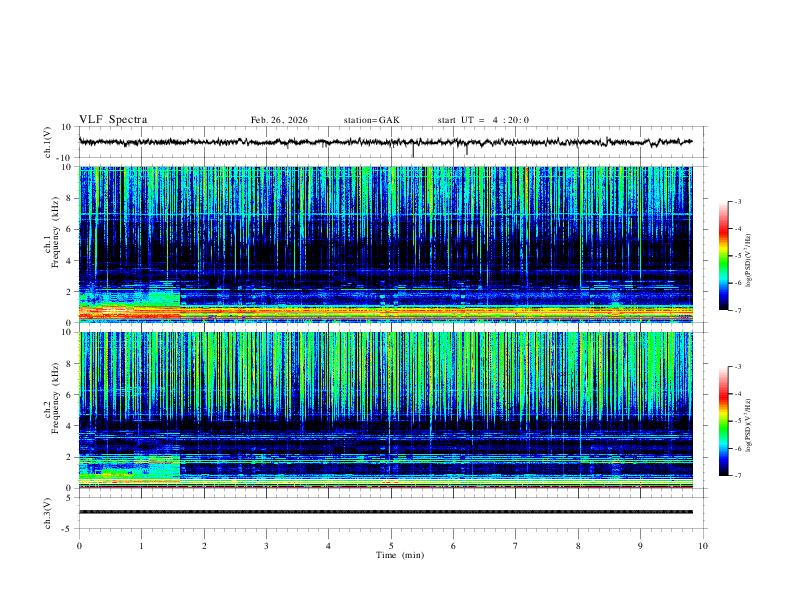Click the ch.1 waveform trace panel

tap(393, 142)
